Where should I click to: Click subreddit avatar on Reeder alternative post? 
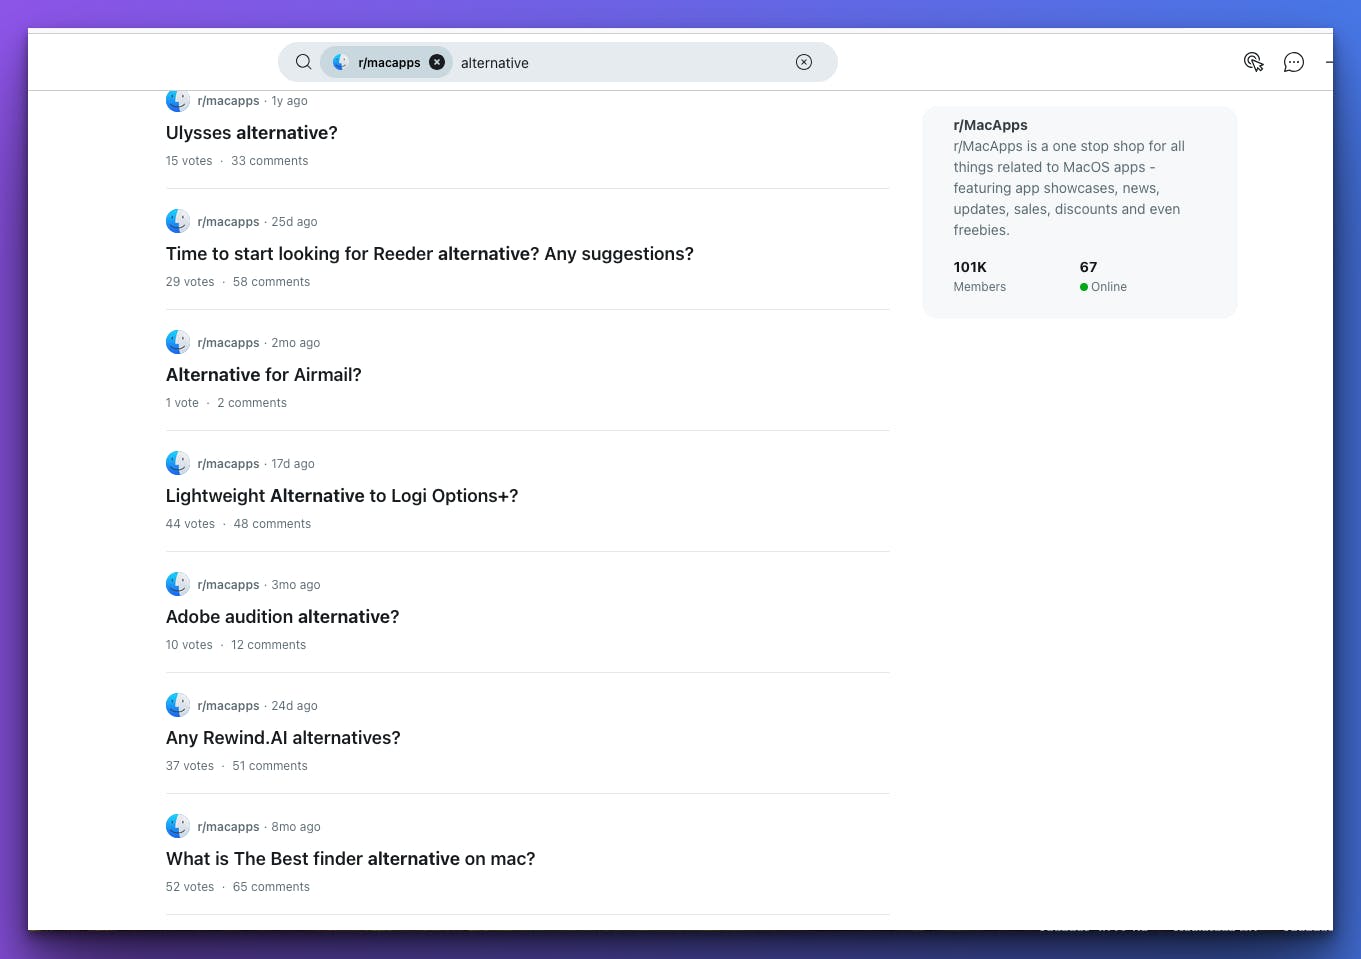tap(178, 221)
